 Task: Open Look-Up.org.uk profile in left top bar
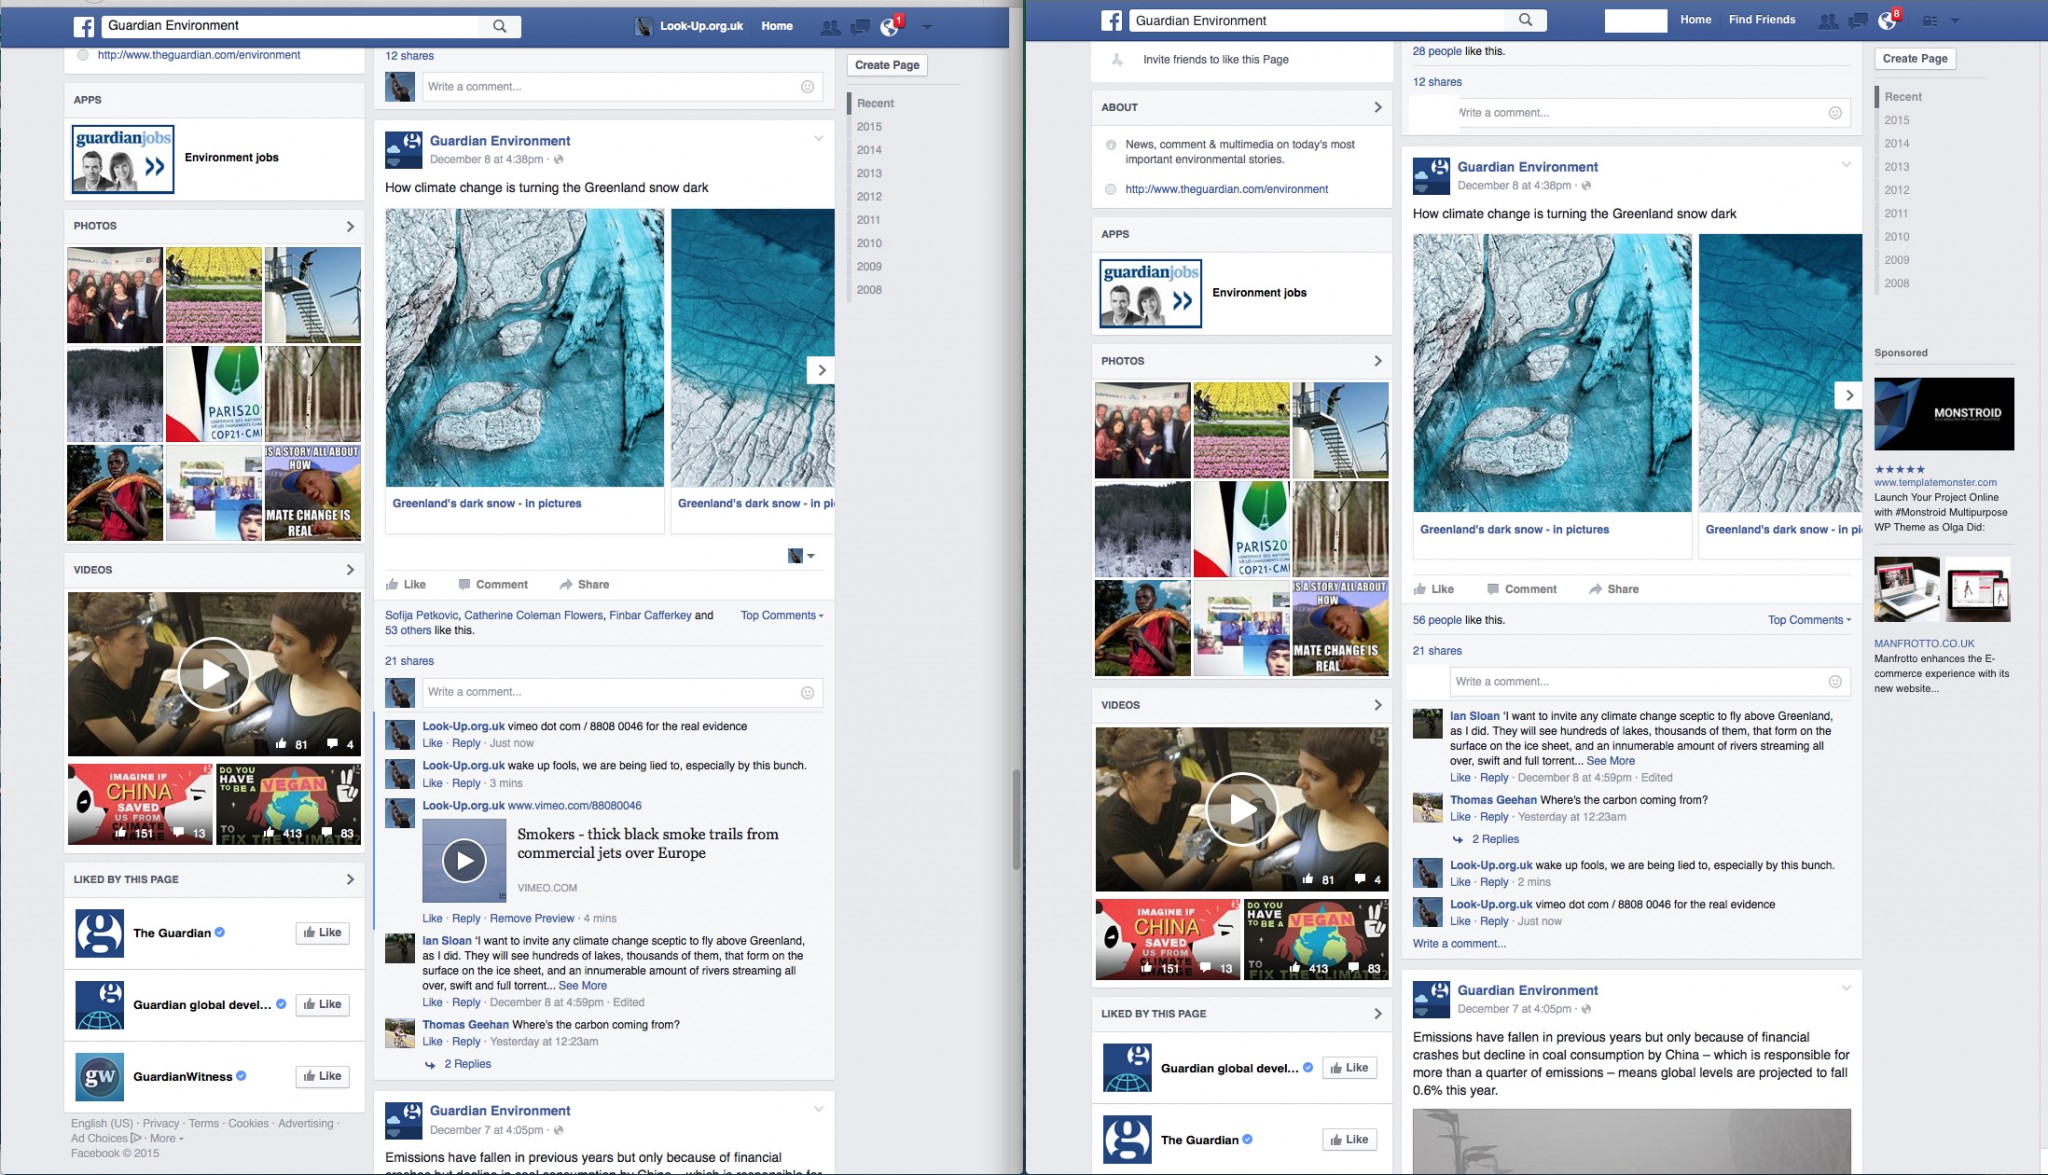[x=690, y=27]
